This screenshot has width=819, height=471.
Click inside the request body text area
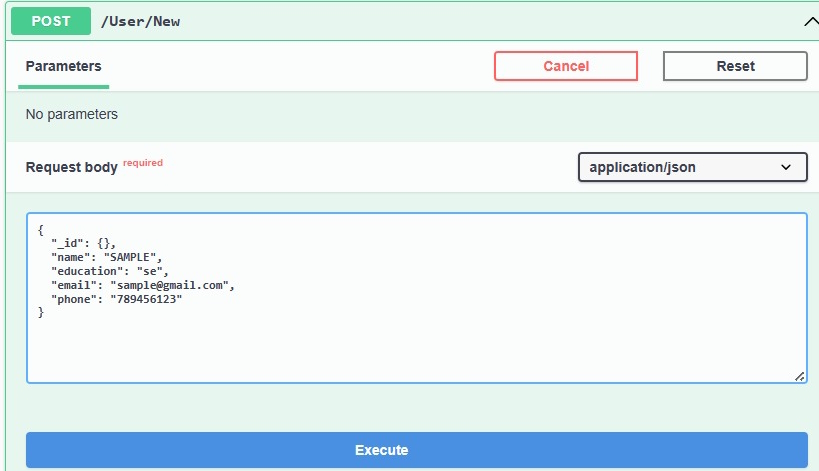[417, 298]
